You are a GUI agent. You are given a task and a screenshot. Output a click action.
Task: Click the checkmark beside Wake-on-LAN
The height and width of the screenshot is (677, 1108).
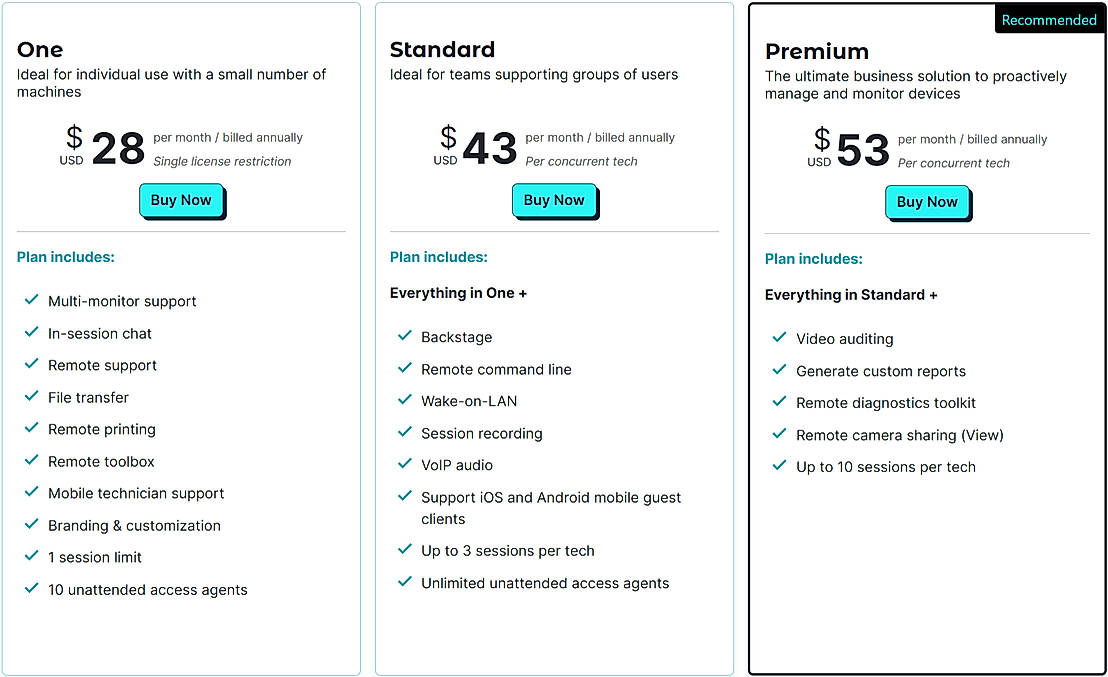pos(404,400)
